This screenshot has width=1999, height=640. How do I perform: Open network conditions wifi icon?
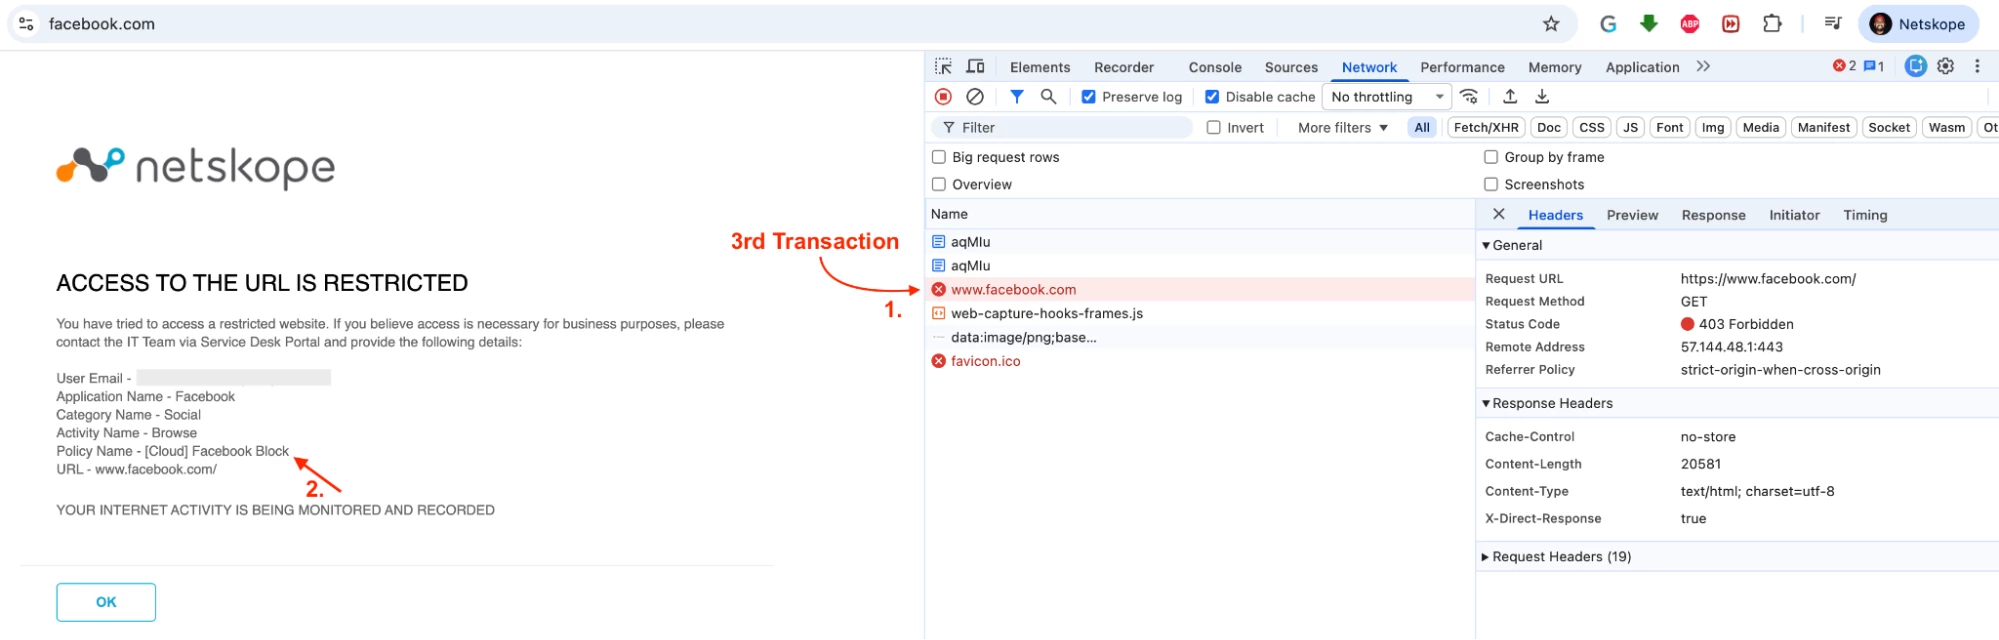coord(1469,96)
